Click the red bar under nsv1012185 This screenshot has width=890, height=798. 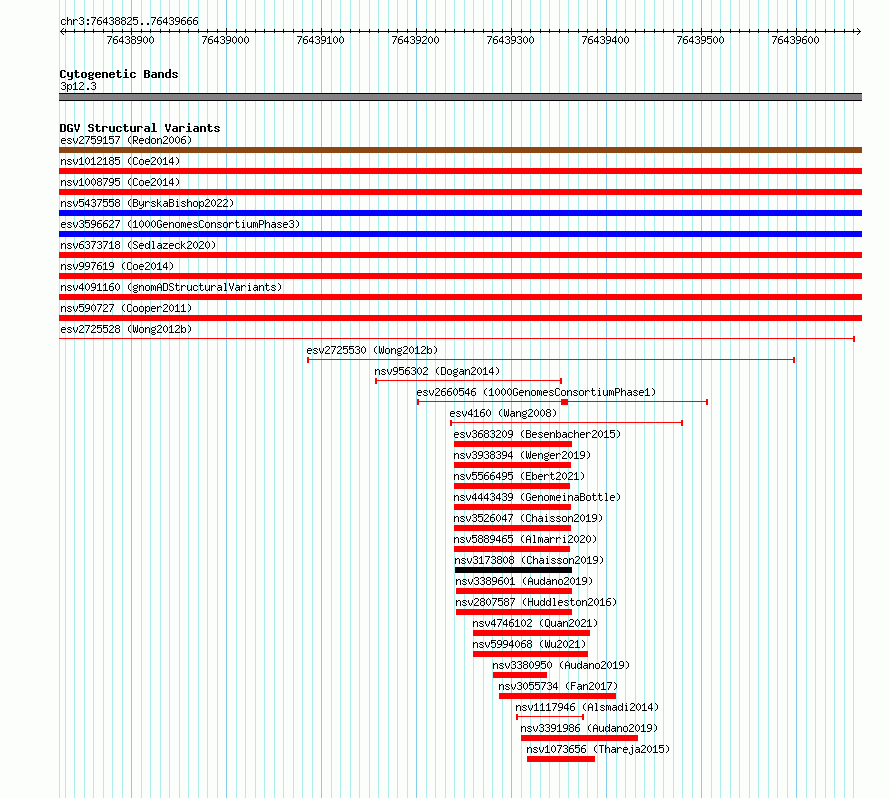click(x=460, y=171)
